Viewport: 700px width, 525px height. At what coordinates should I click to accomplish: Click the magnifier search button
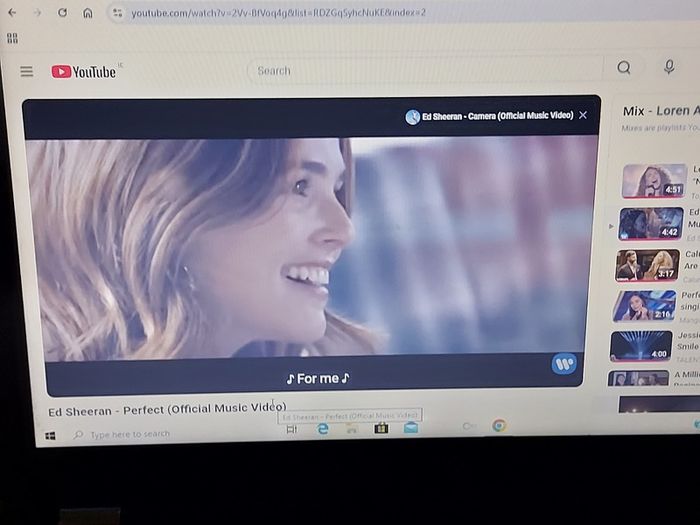(x=624, y=67)
